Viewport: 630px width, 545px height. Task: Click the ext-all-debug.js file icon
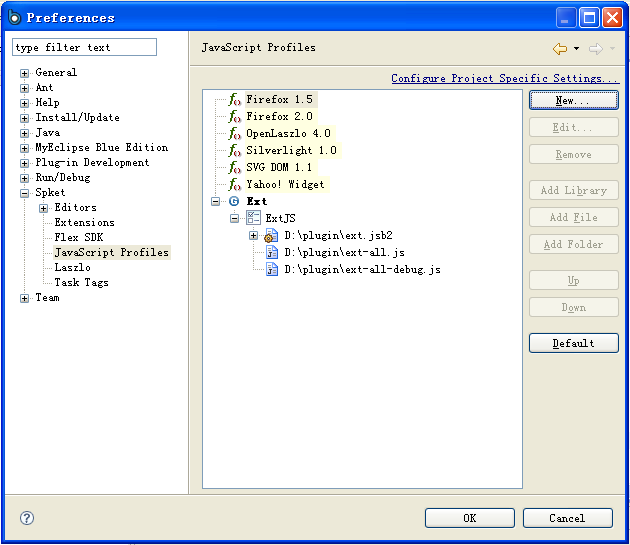272,269
